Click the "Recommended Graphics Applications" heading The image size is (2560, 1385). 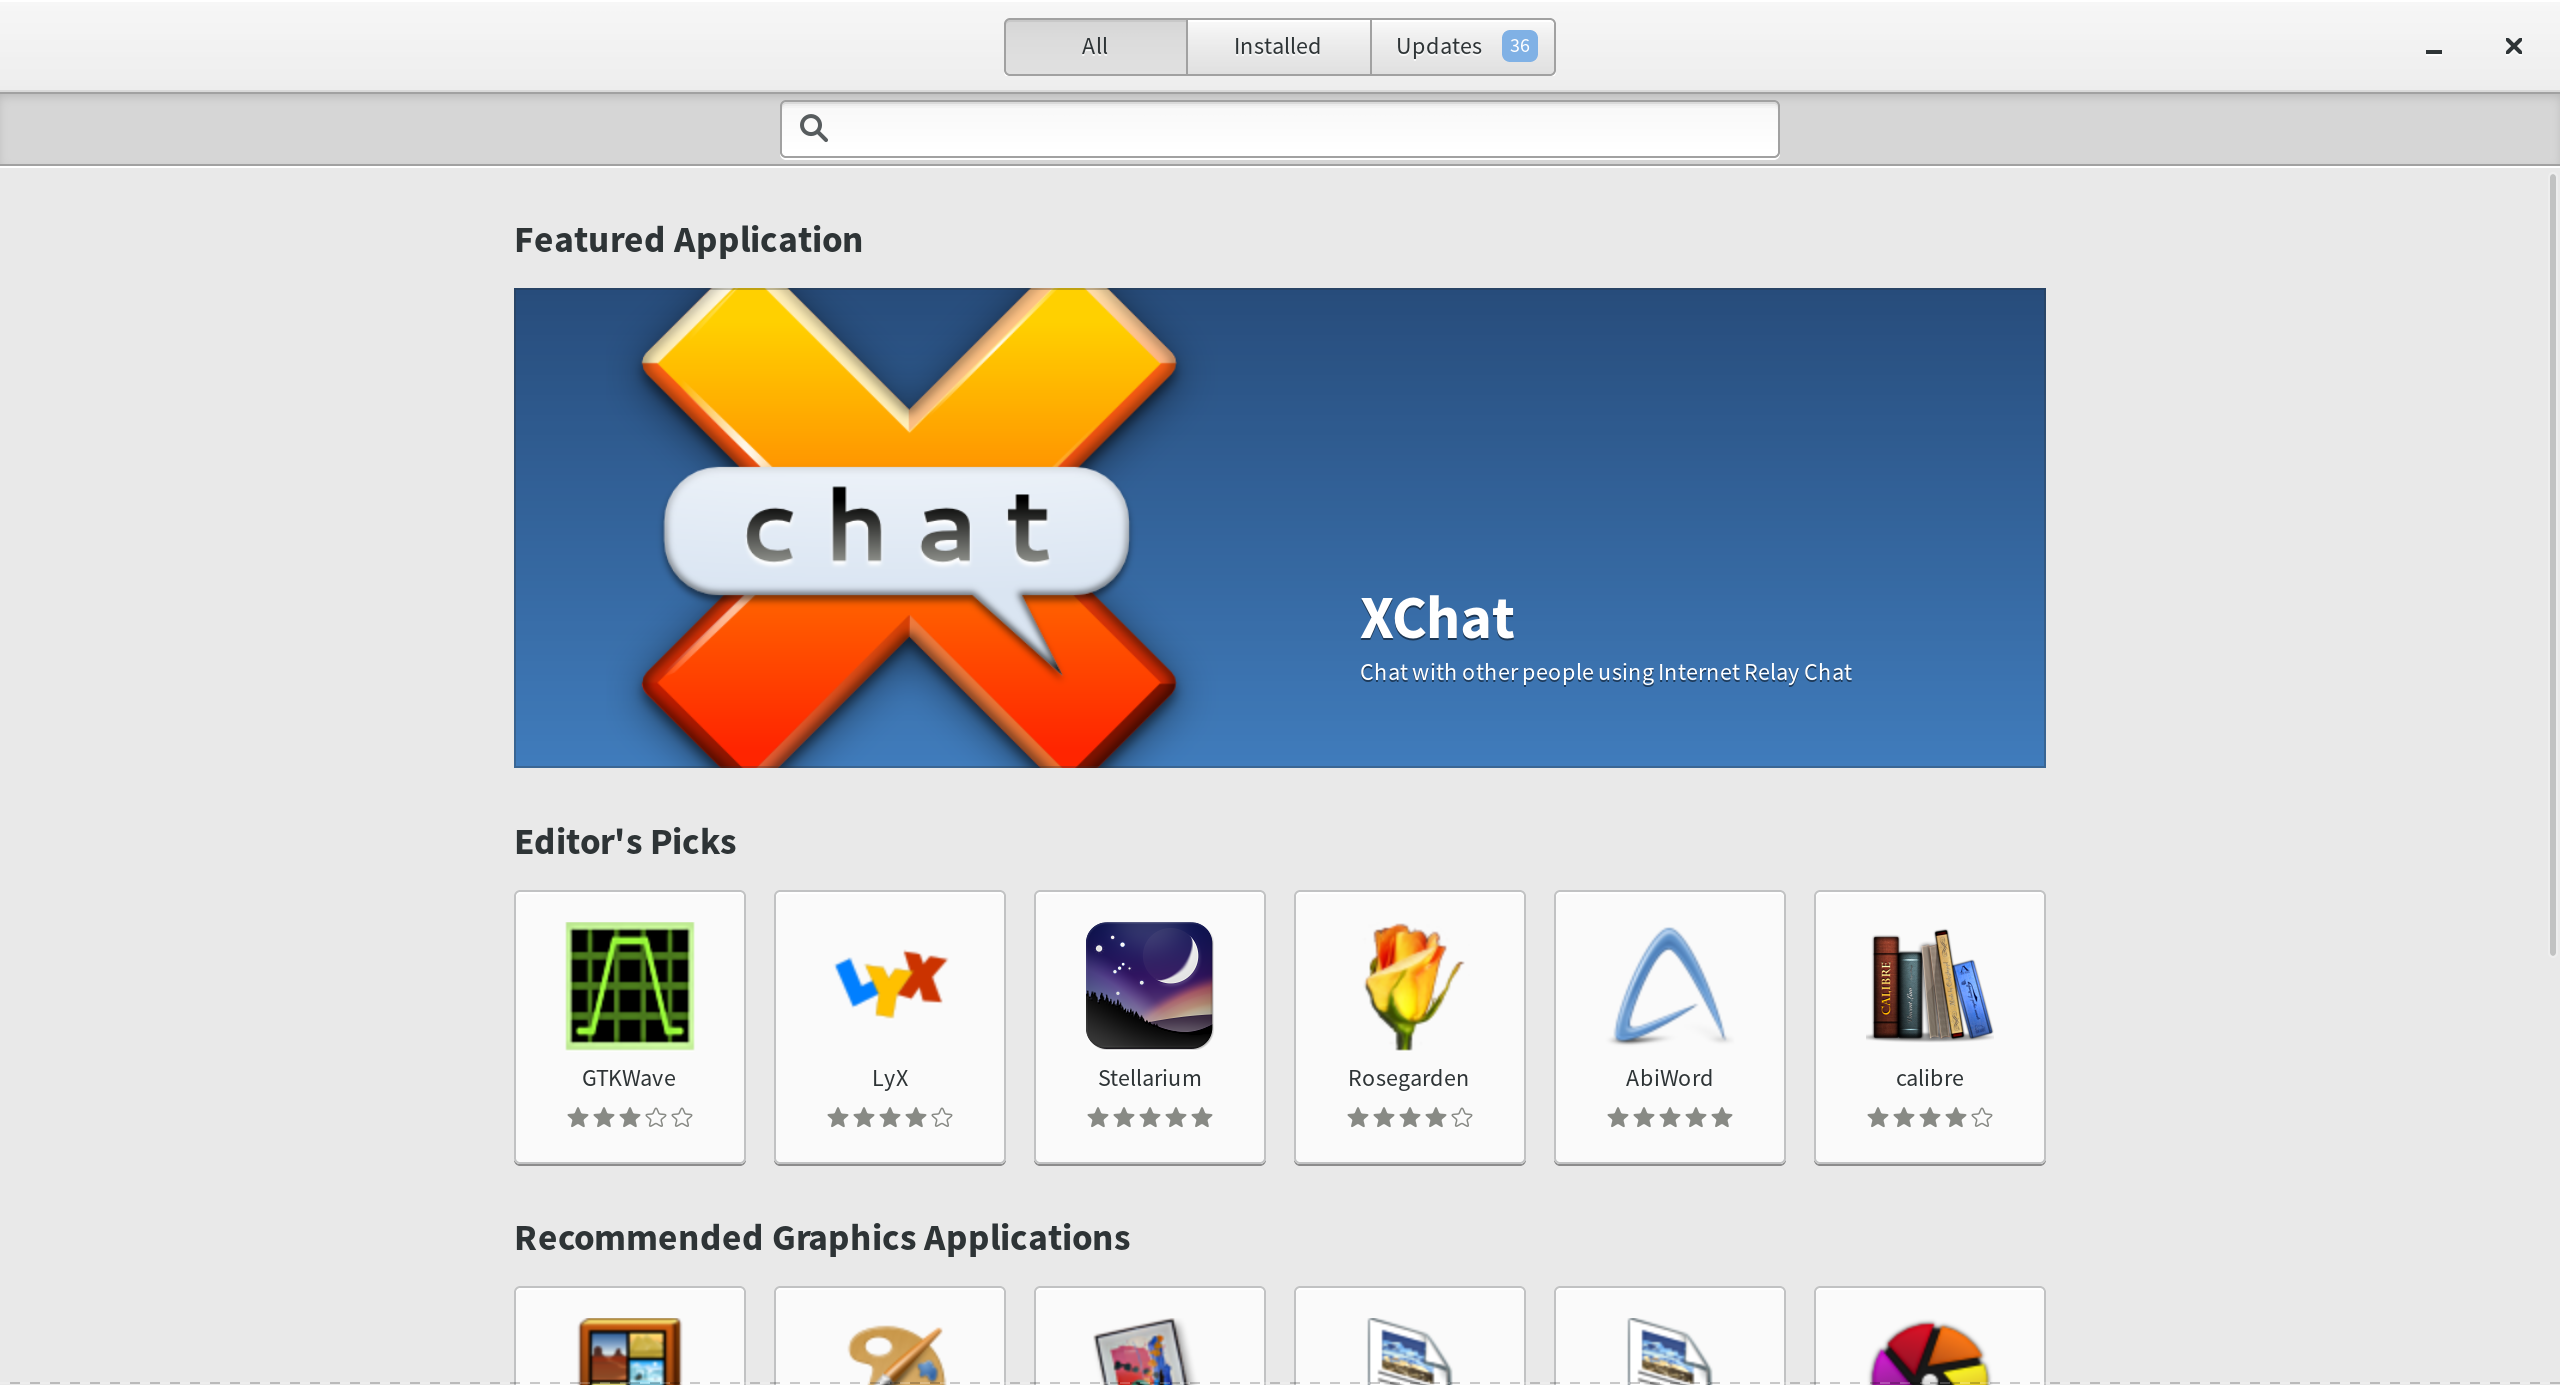822,1238
